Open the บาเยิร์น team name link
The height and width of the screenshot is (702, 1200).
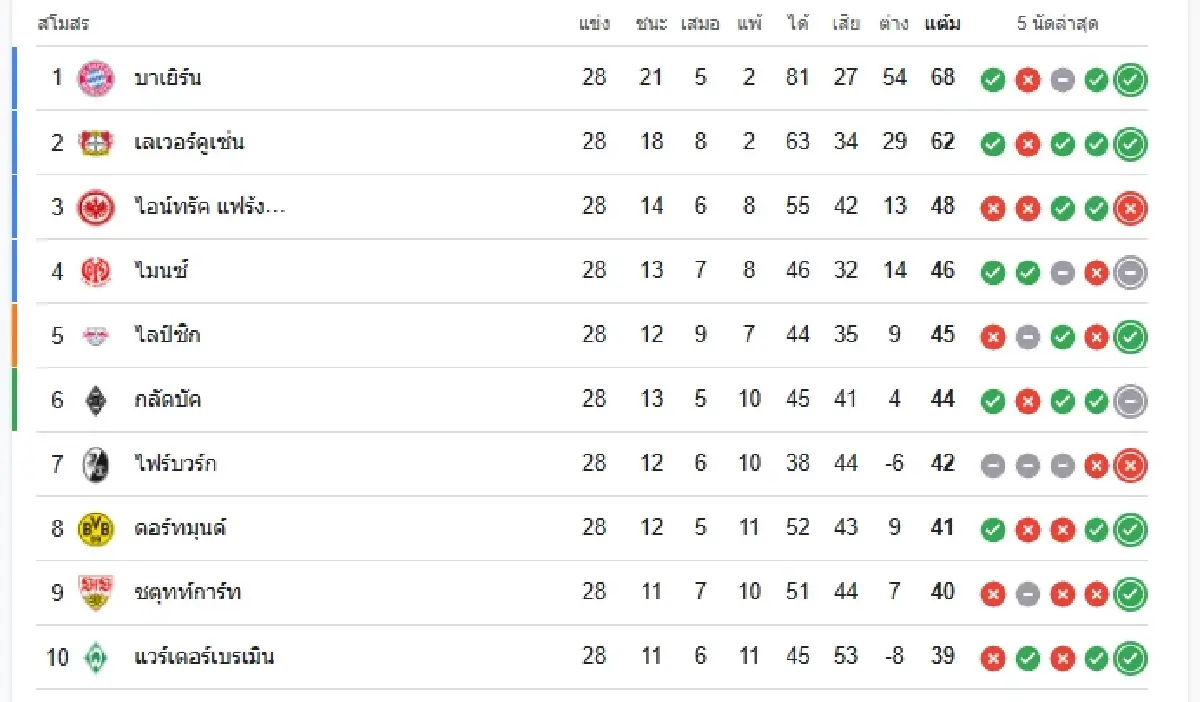(167, 78)
